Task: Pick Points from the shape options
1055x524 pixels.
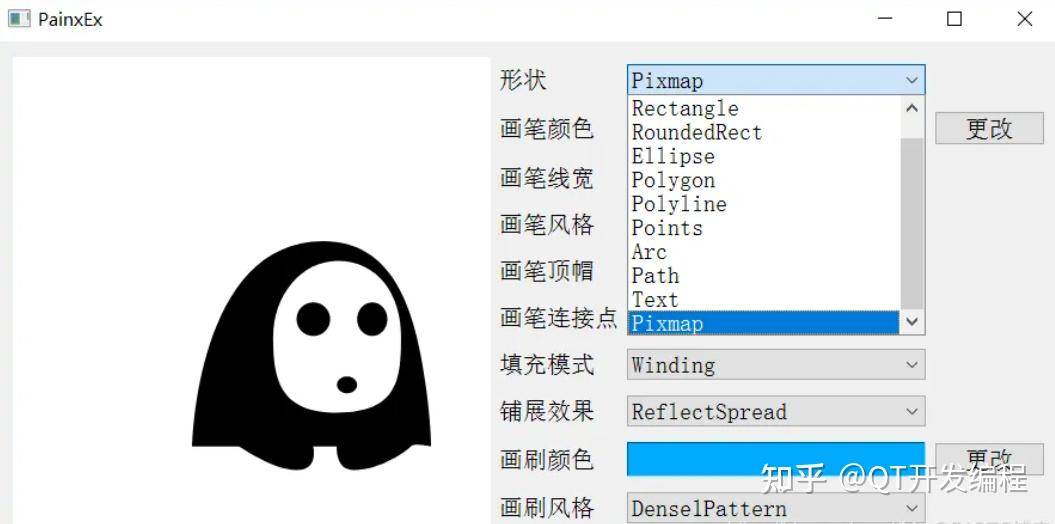Action: point(764,228)
